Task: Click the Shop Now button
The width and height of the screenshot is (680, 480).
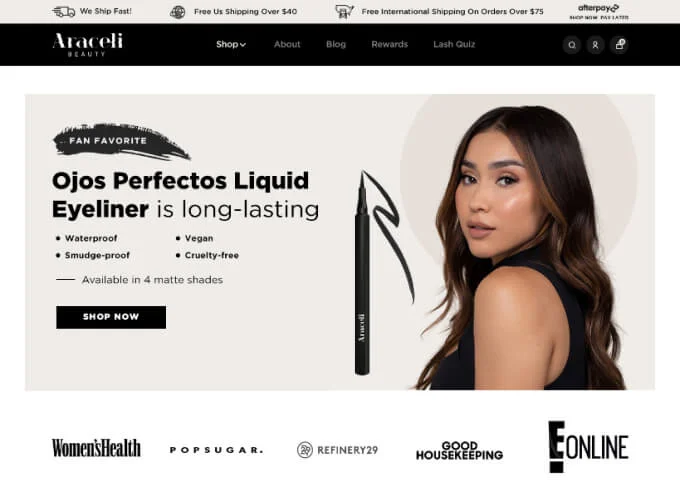Action: tap(111, 317)
